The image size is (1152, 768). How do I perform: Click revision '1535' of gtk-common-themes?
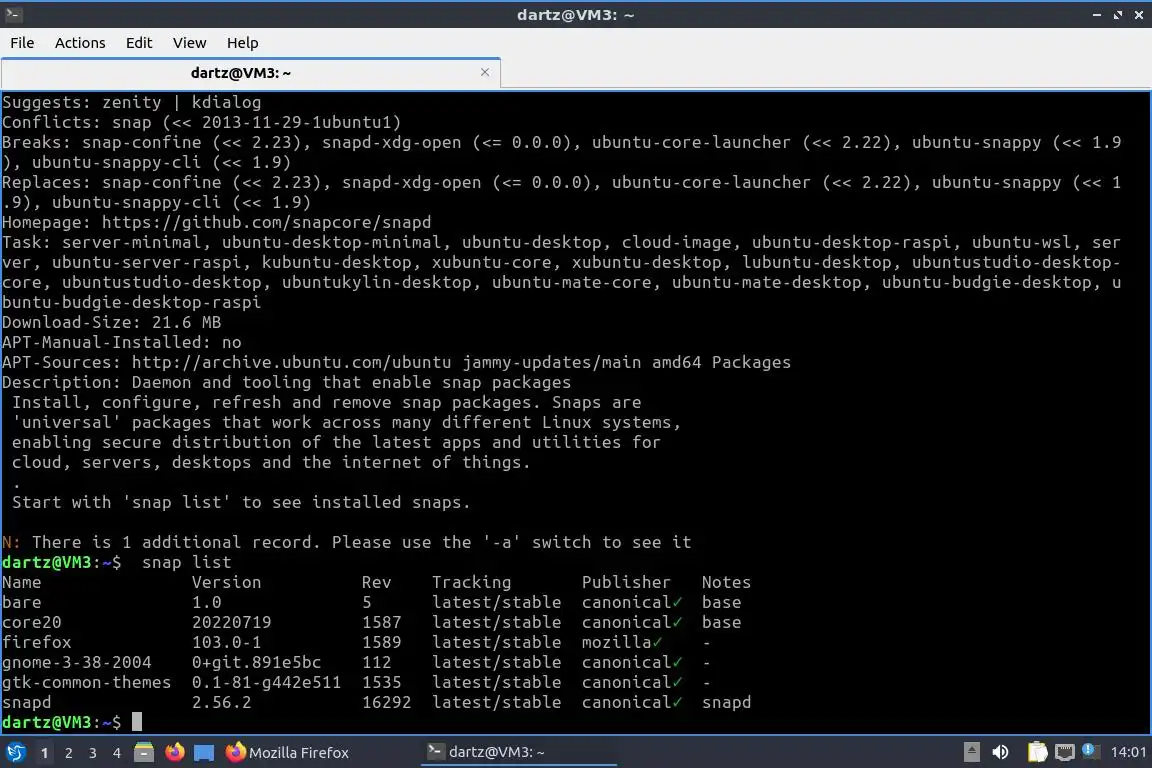[x=381, y=682]
